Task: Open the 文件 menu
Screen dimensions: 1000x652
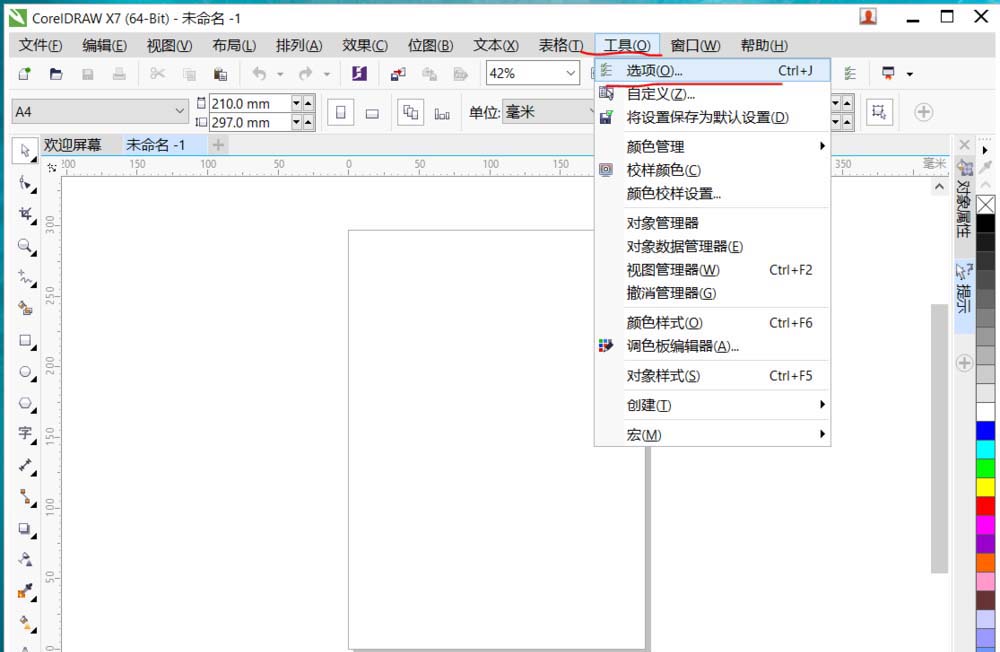Action: 40,45
